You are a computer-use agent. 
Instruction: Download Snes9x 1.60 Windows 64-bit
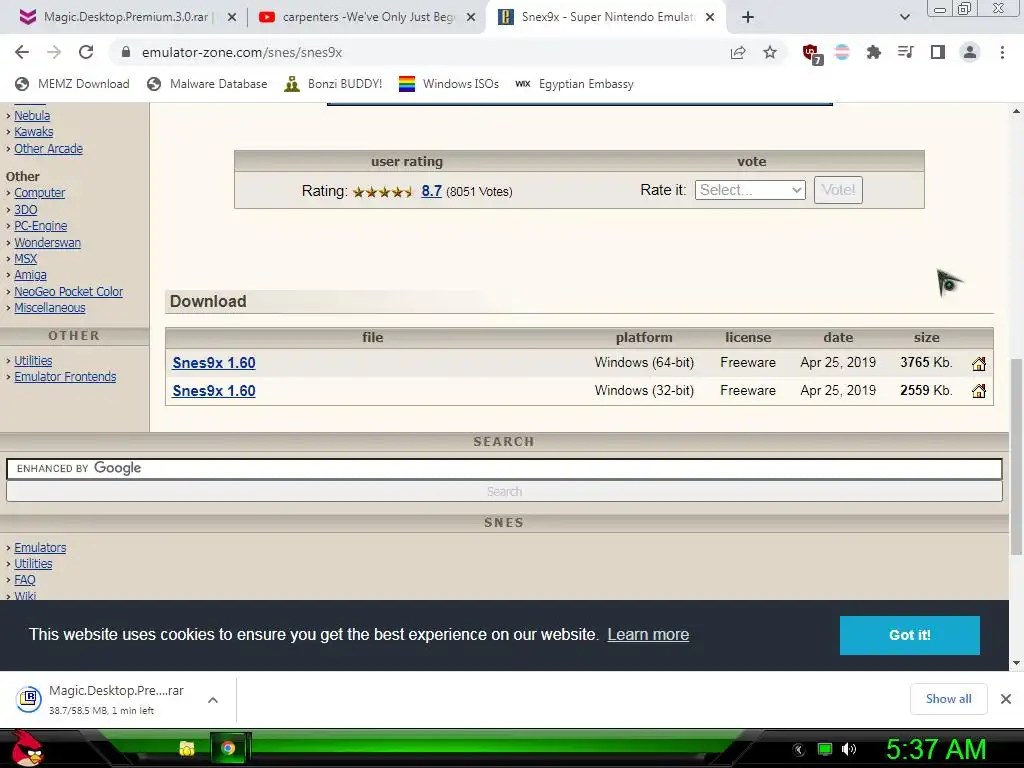click(x=214, y=363)
